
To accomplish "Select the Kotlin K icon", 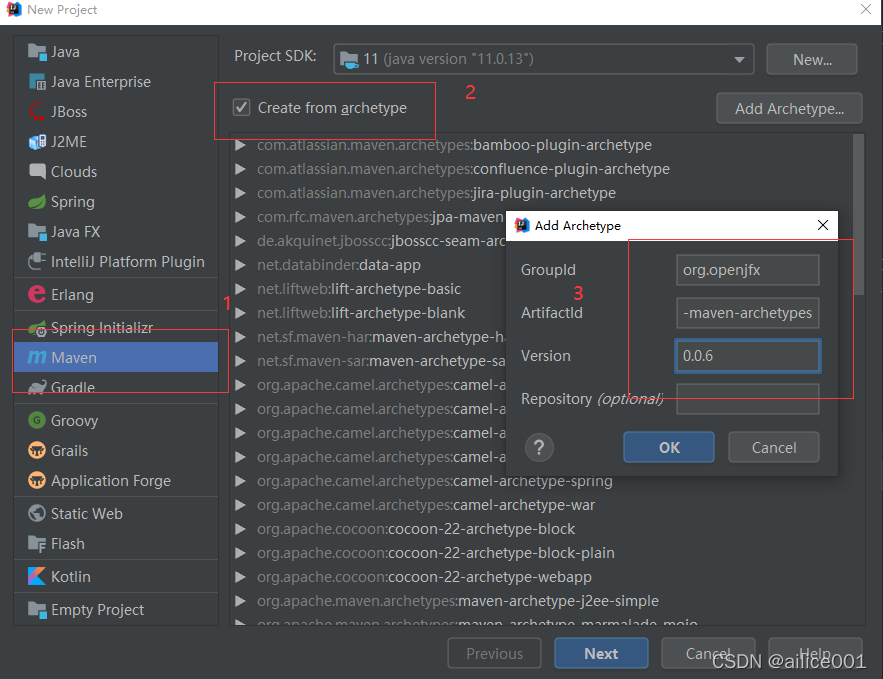I will pos(37,576).
